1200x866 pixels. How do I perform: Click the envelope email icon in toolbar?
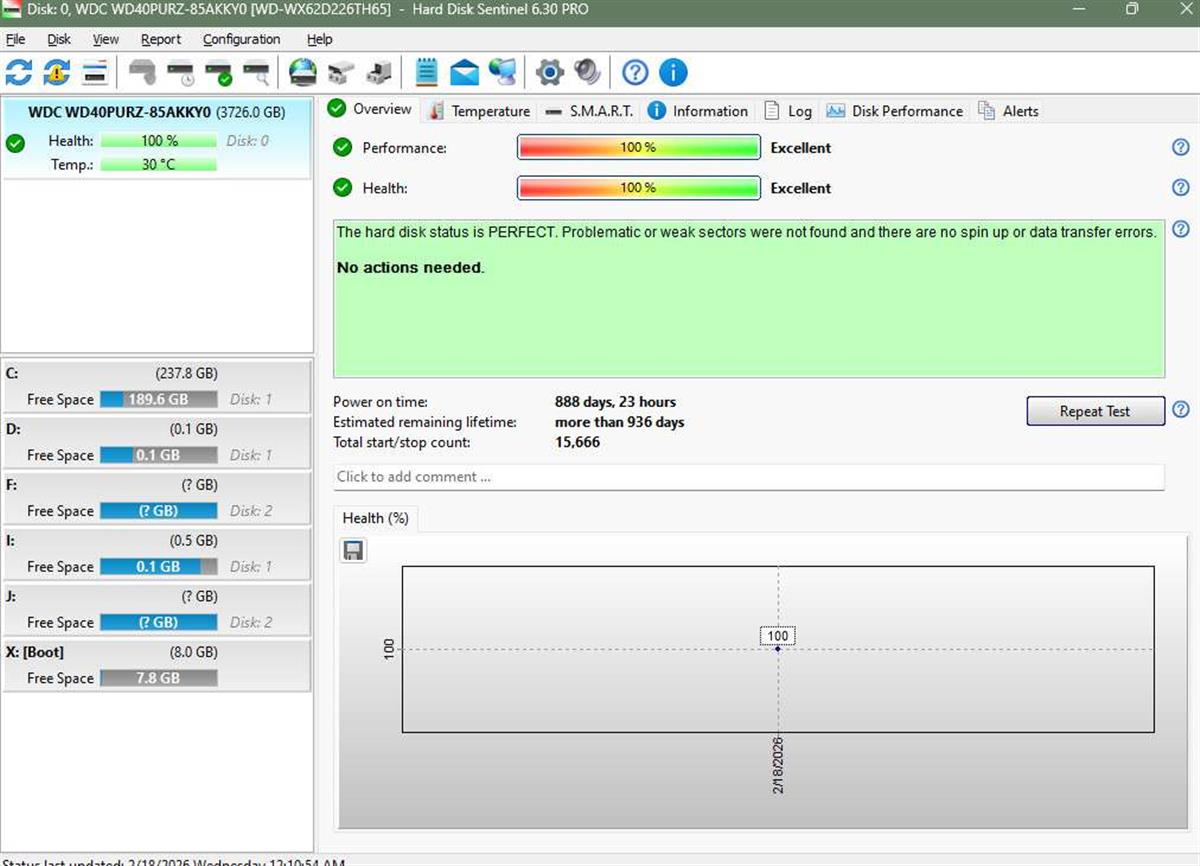point(464,72)
